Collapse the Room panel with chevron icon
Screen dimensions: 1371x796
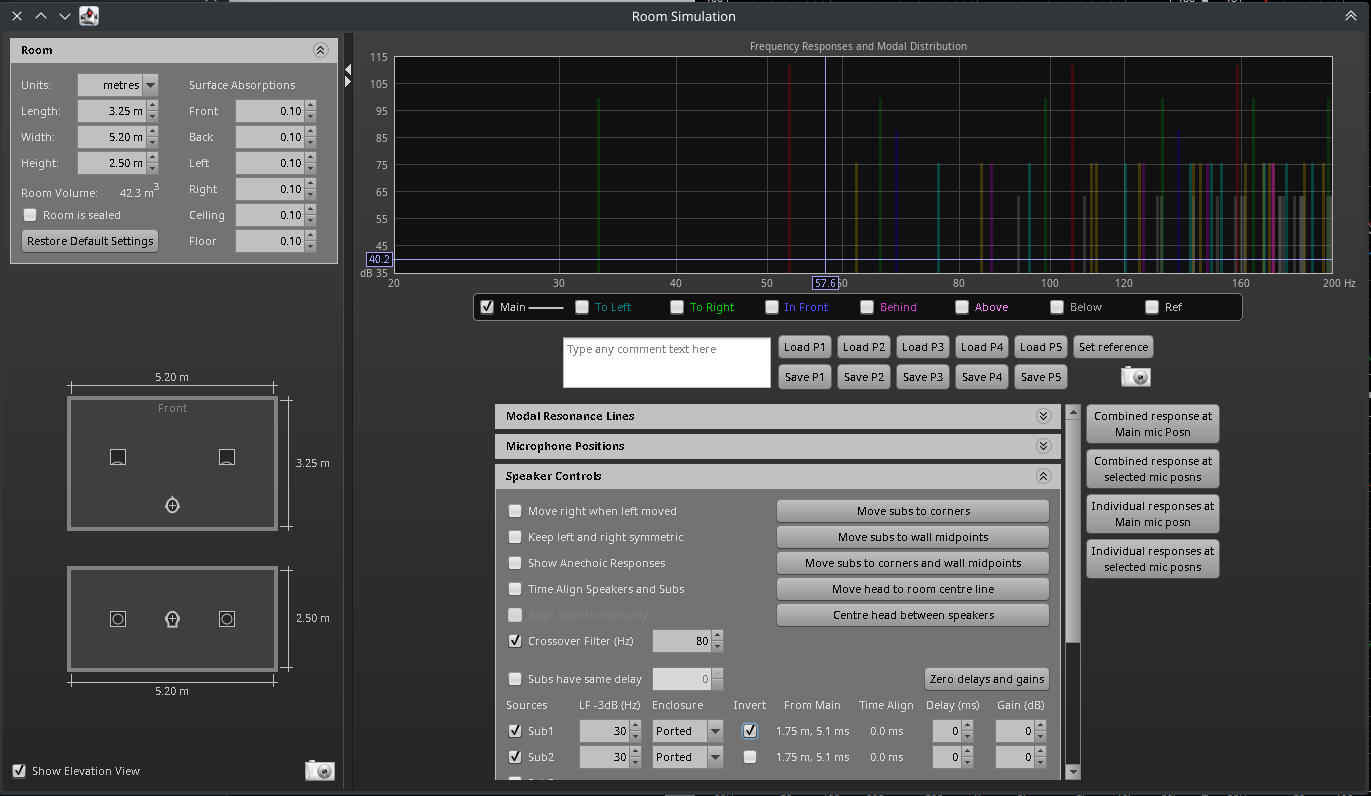tap(320, 50)
